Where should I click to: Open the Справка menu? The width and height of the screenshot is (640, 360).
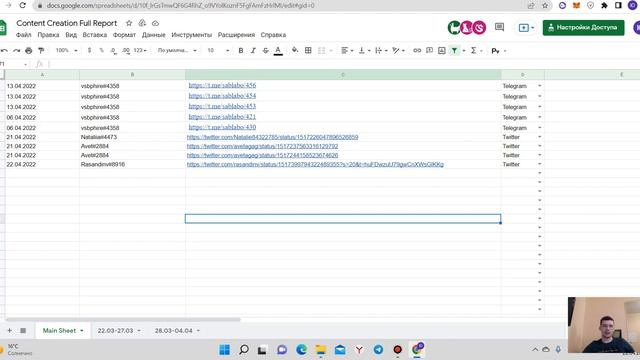point(273,35)
